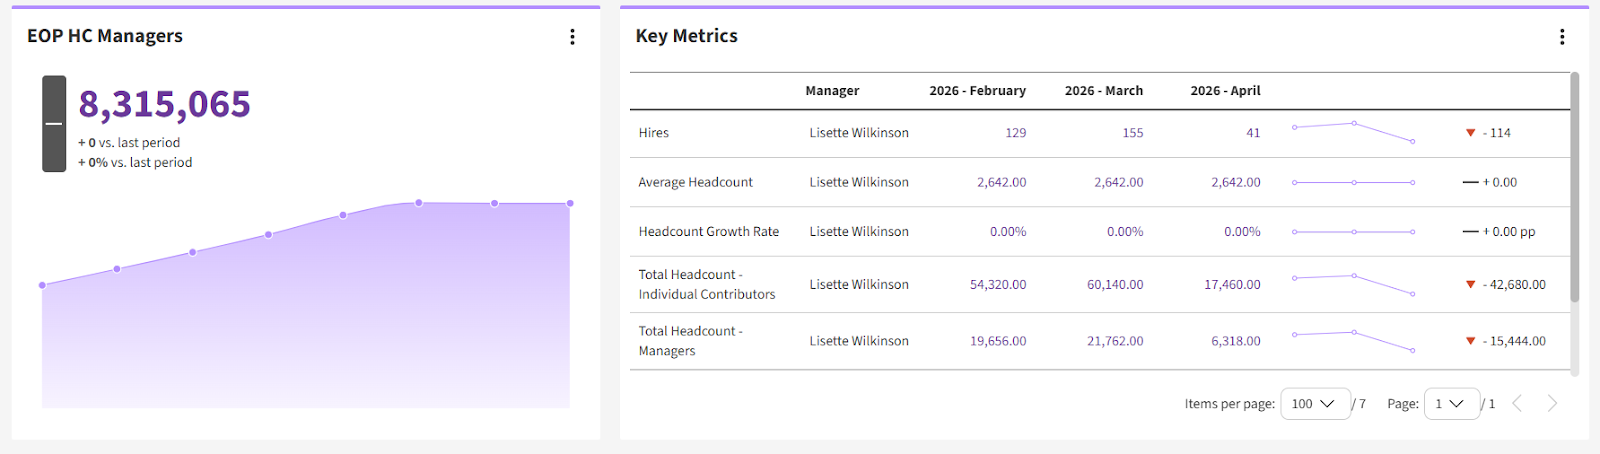Open the Page number dropdown
The image size is (1600, 454).
(x=1451, y=404)
